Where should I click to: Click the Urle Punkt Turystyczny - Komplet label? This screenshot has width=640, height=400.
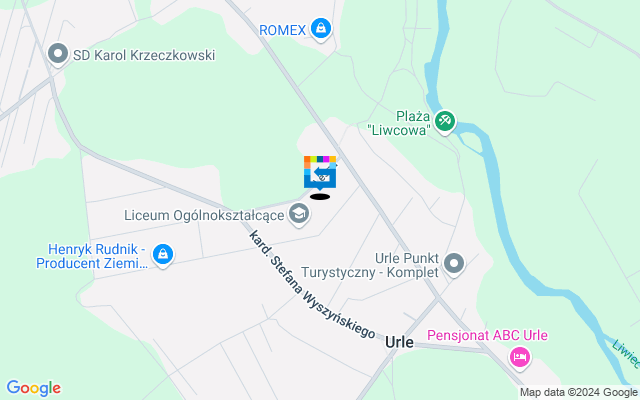370,265
